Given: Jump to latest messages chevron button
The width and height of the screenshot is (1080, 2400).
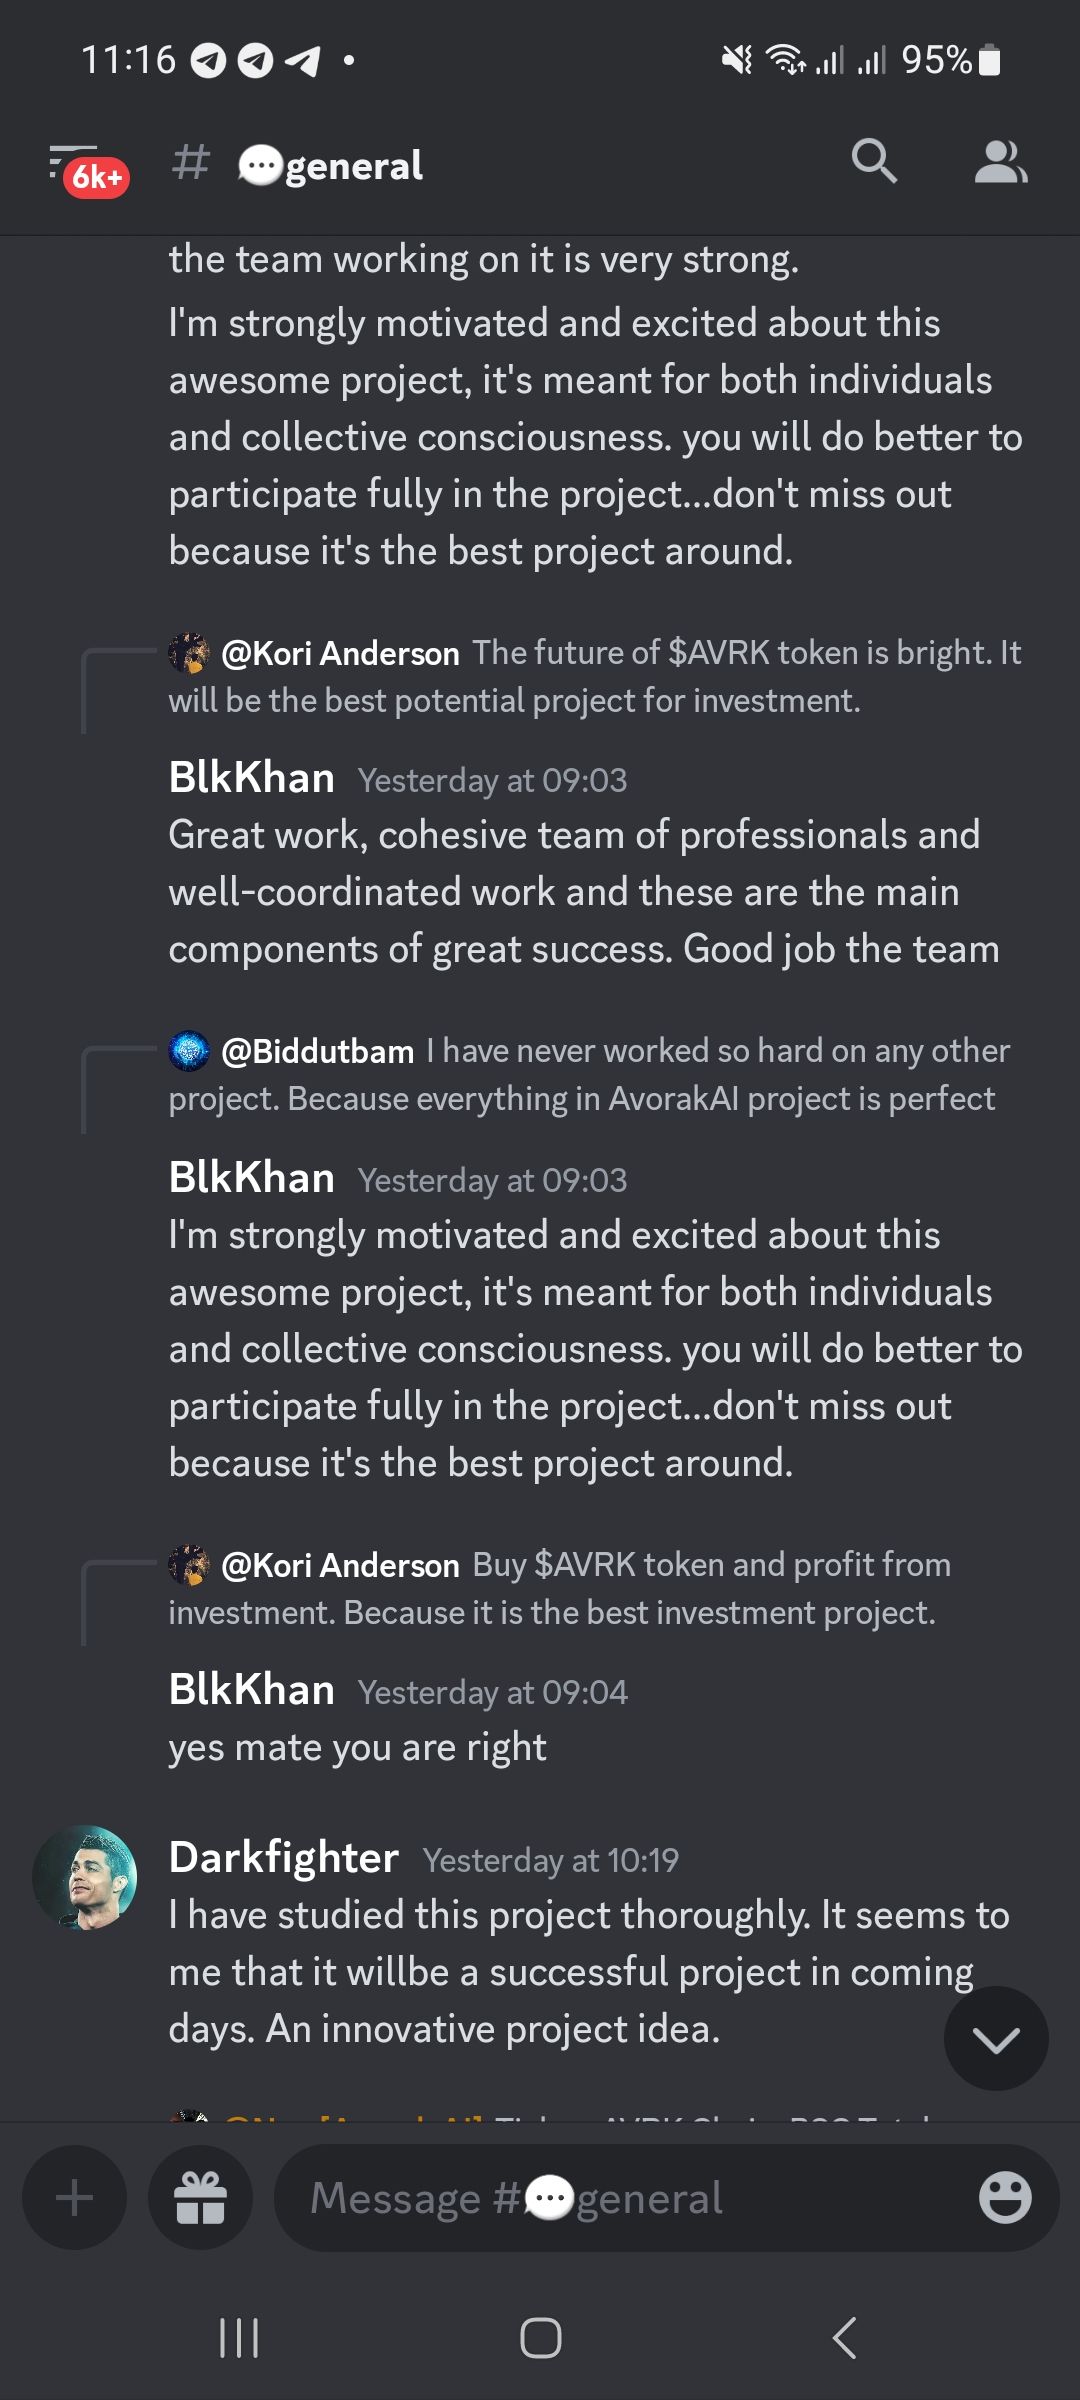Looking at the screenshot, I should (x=996, y=2038).
